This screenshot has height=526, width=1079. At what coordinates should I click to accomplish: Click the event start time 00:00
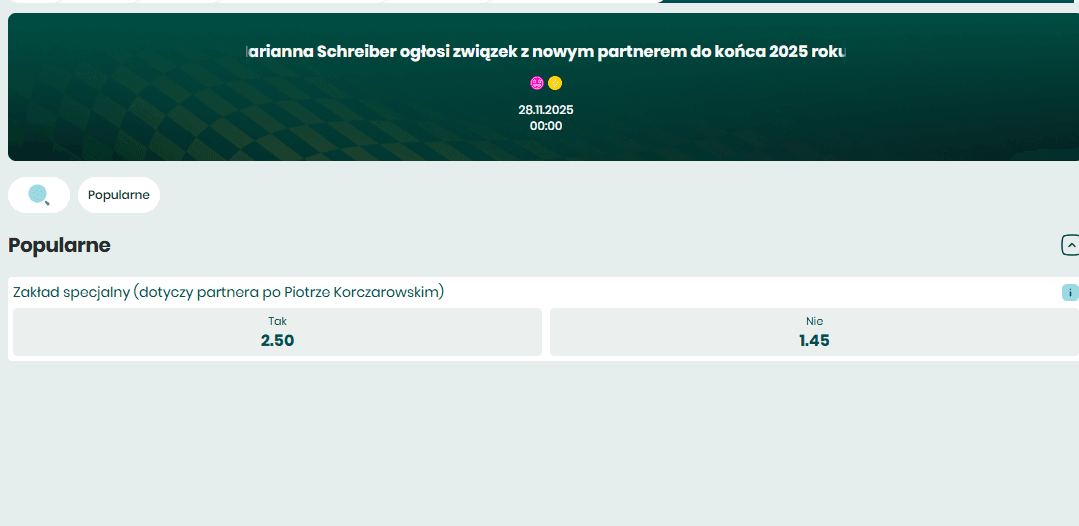546,126
